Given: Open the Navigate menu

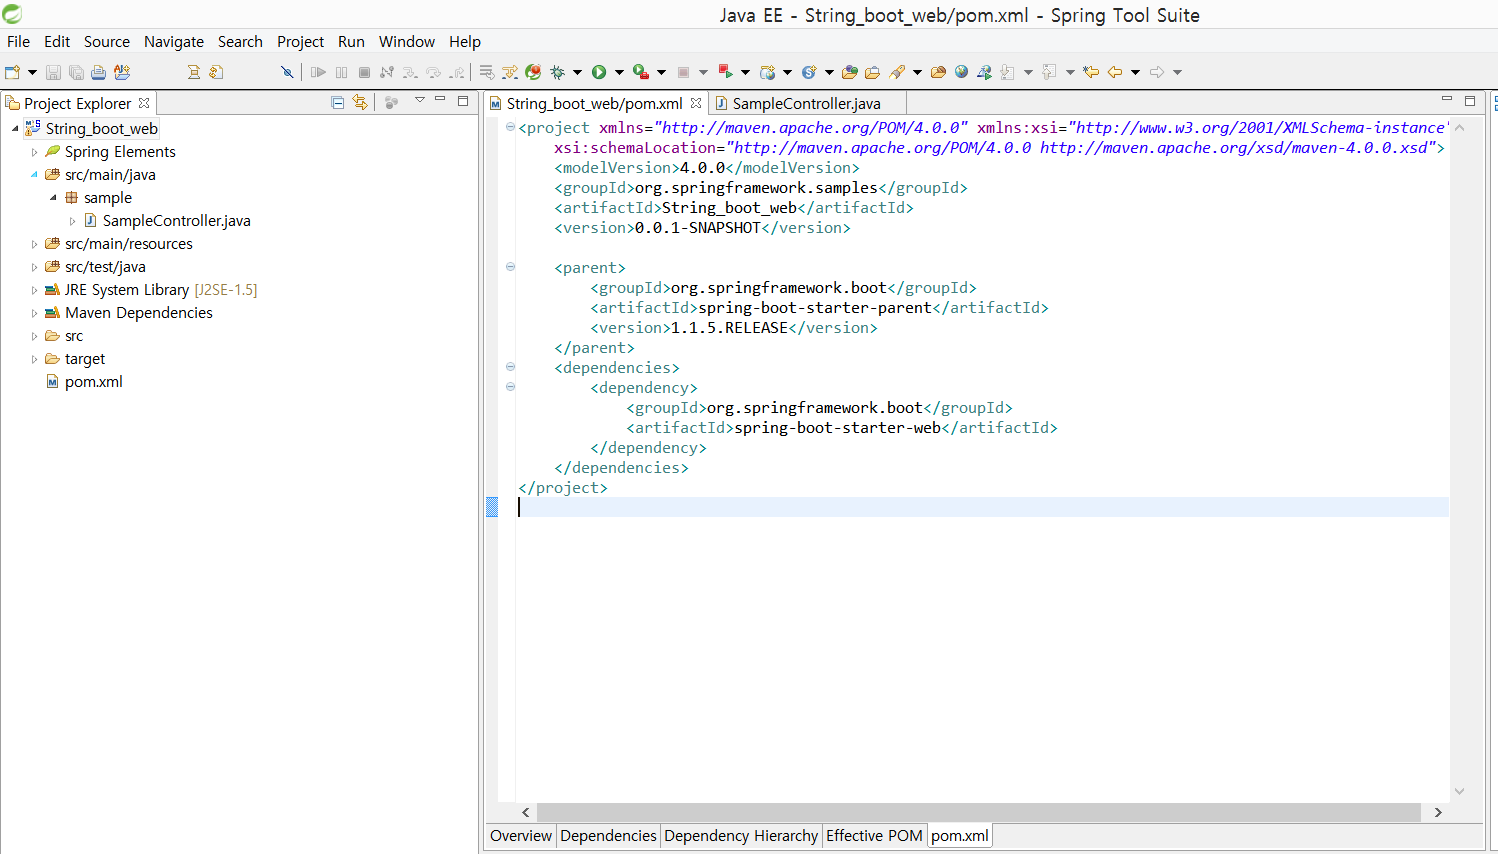Looking at the screenshot, I should click(x=174, y=42).
